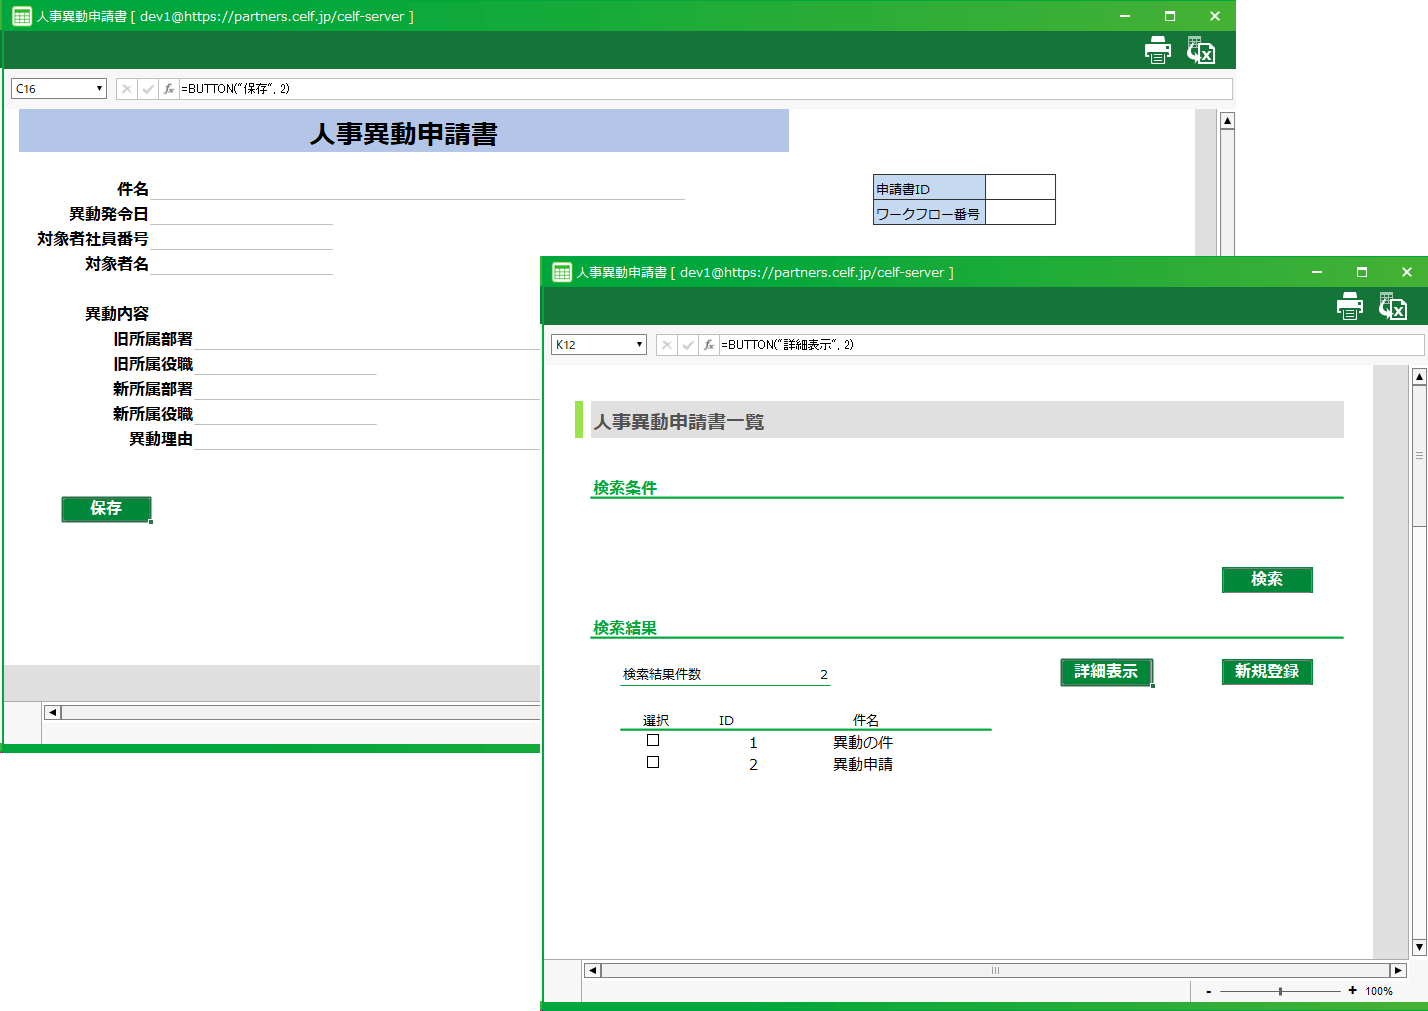
Task: Click the print icon in front window
Action: (1349, 306)
